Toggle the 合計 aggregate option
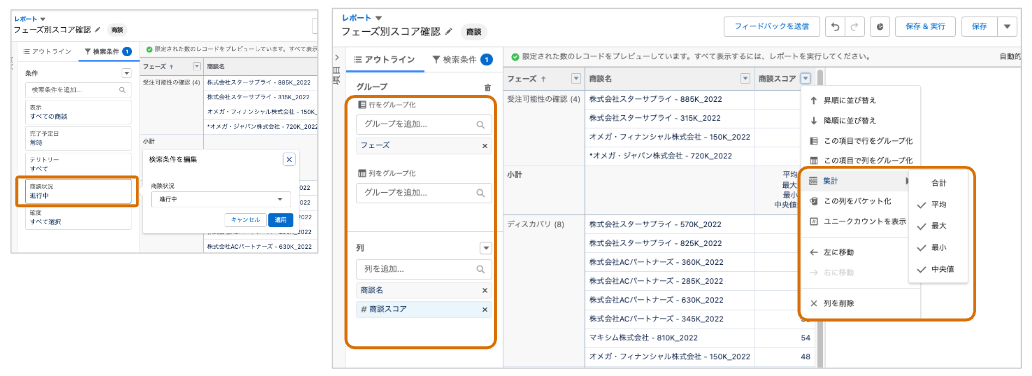 (938, 182)
